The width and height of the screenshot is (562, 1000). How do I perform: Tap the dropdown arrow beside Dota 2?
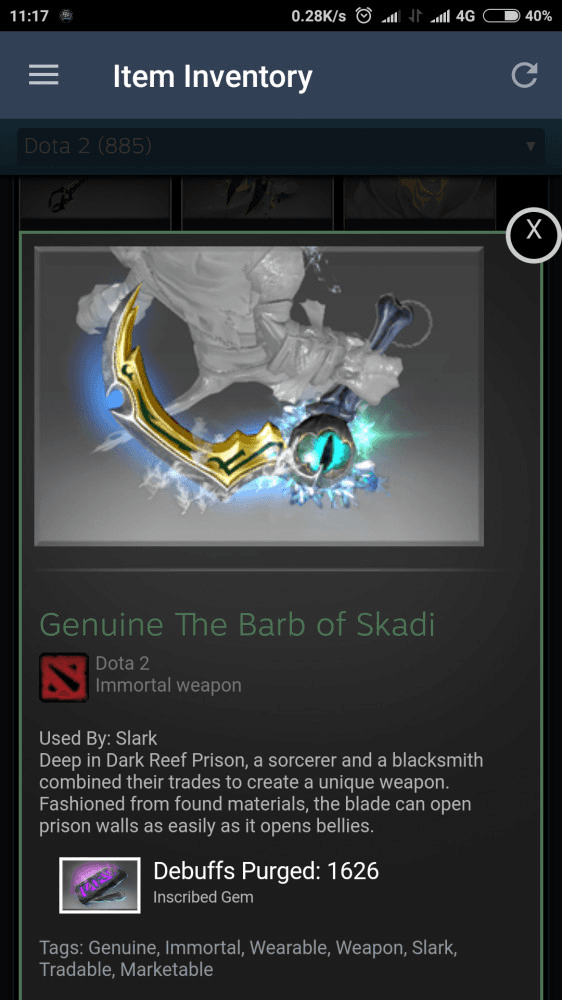(530, 147)
